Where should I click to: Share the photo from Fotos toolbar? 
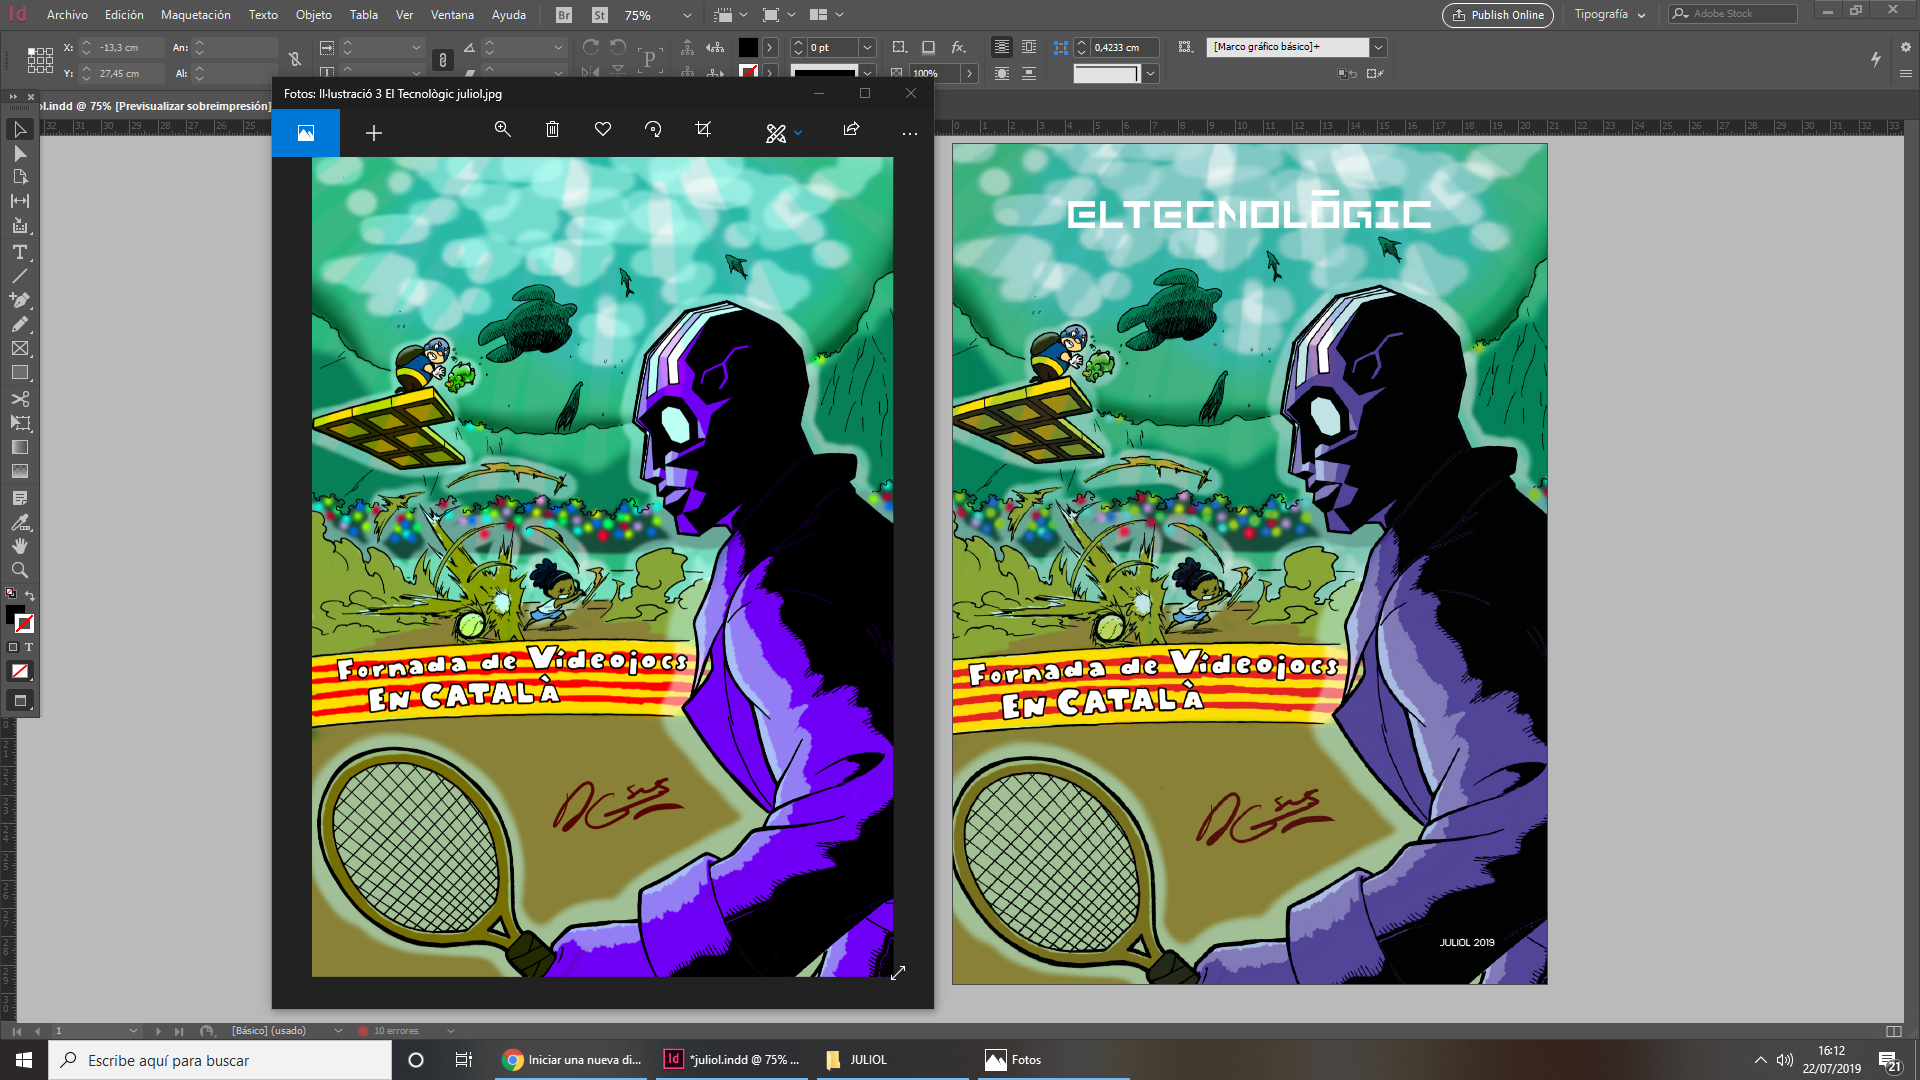click(x=851, y=130)
